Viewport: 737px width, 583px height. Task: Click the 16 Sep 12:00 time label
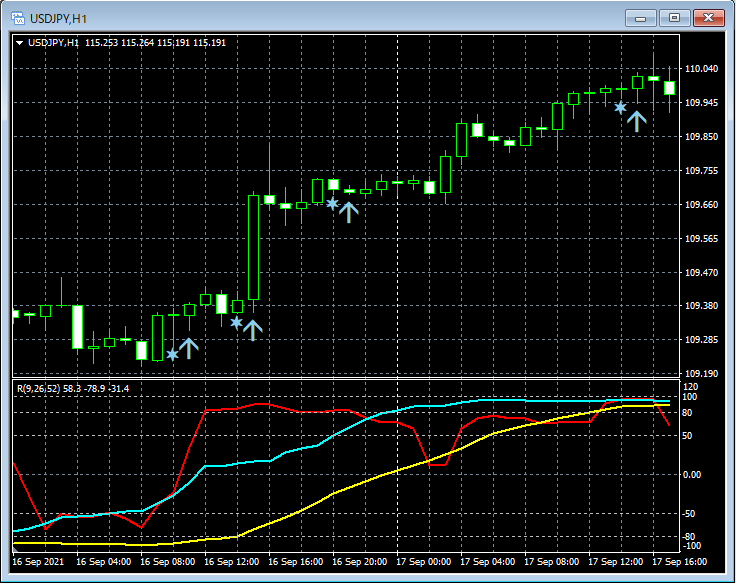coord(232,562)
